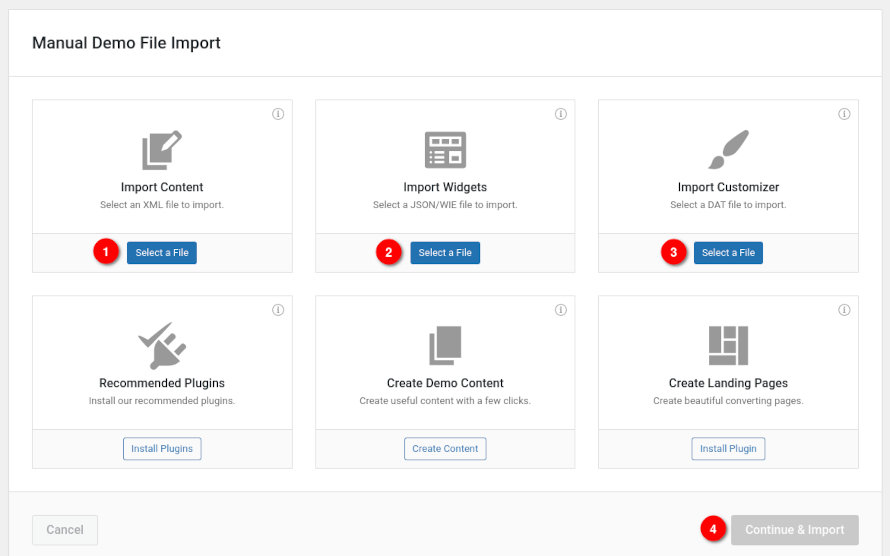Click the info icon on Import Widgets card
The height and width of the screenshot is (556, 890).
[560, 114]
